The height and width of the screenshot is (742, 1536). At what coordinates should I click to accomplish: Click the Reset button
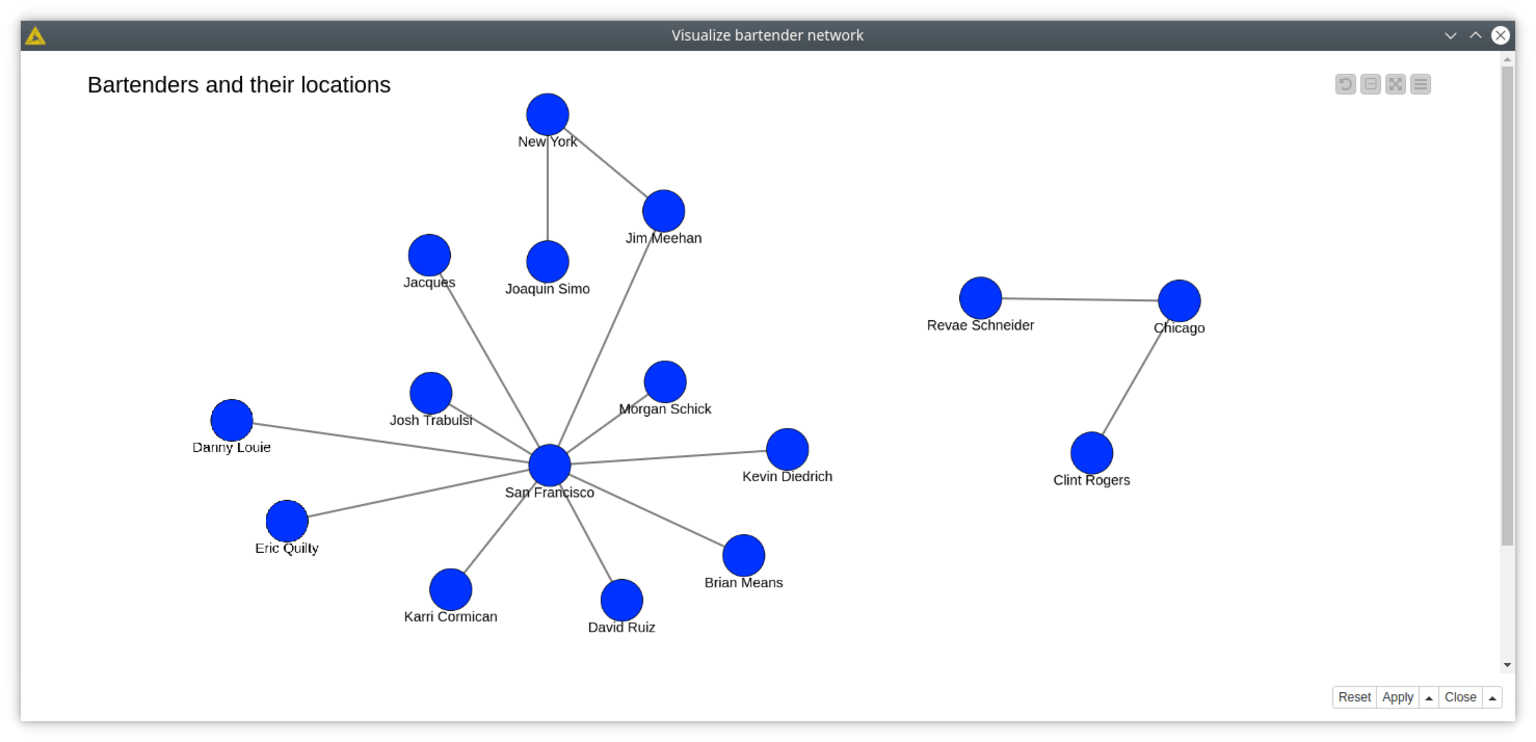coord(1354,697)
